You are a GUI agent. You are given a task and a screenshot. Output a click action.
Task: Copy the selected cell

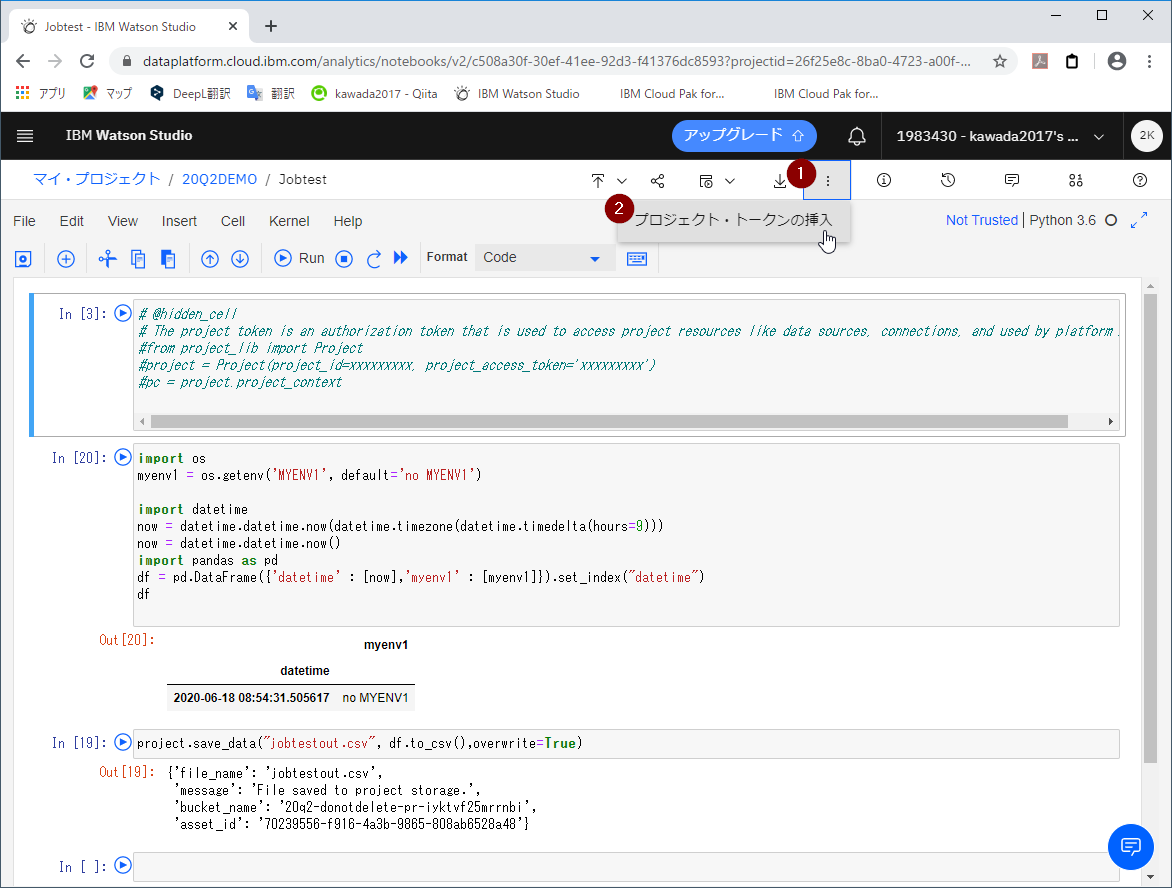tap(138, 259)
